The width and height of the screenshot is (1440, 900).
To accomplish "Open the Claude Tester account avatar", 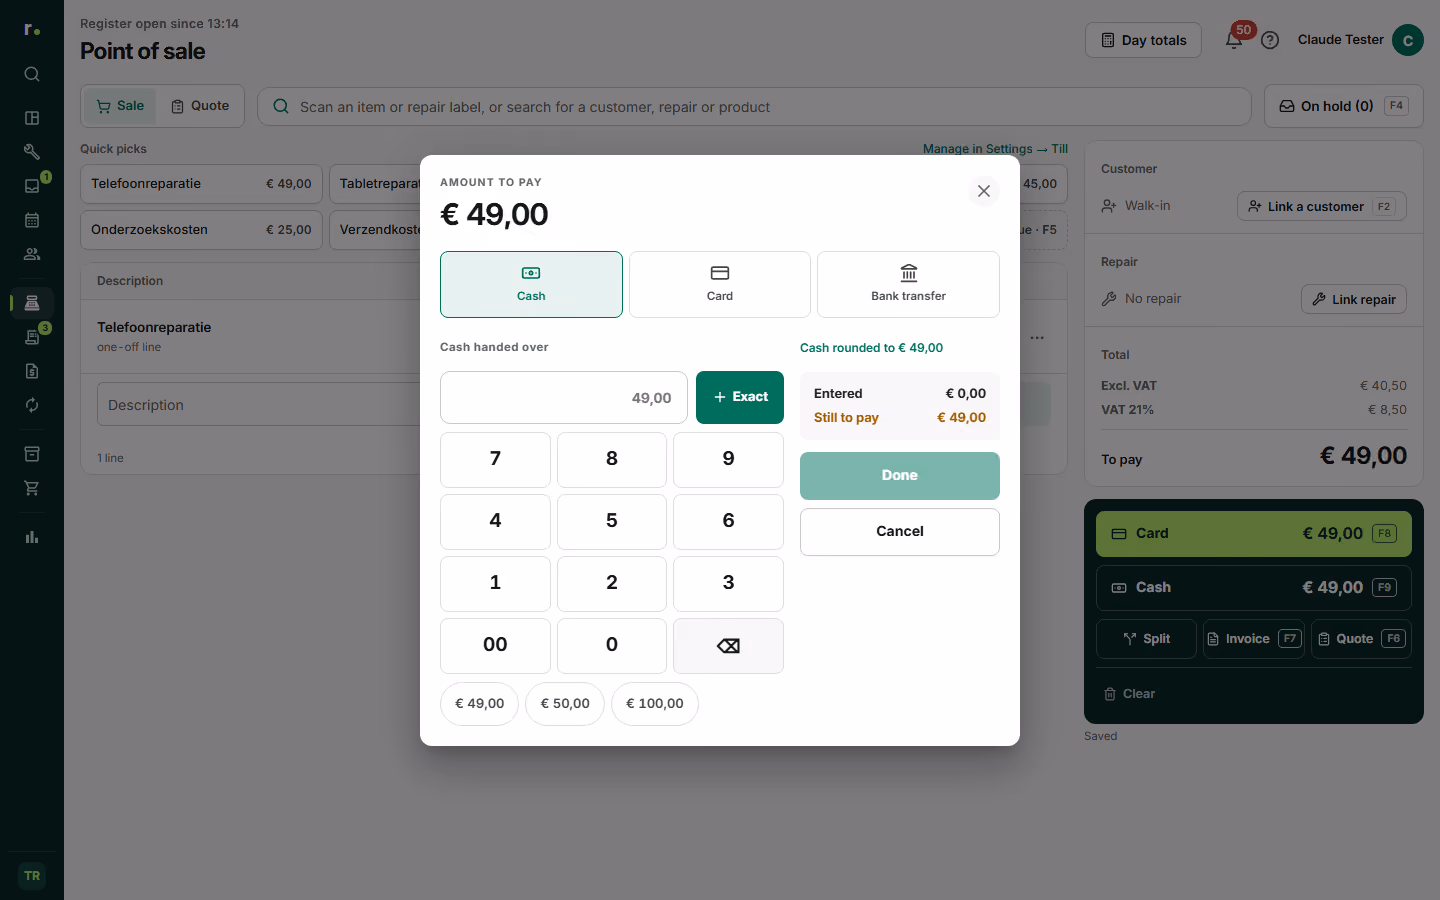I will point(1408,40).
